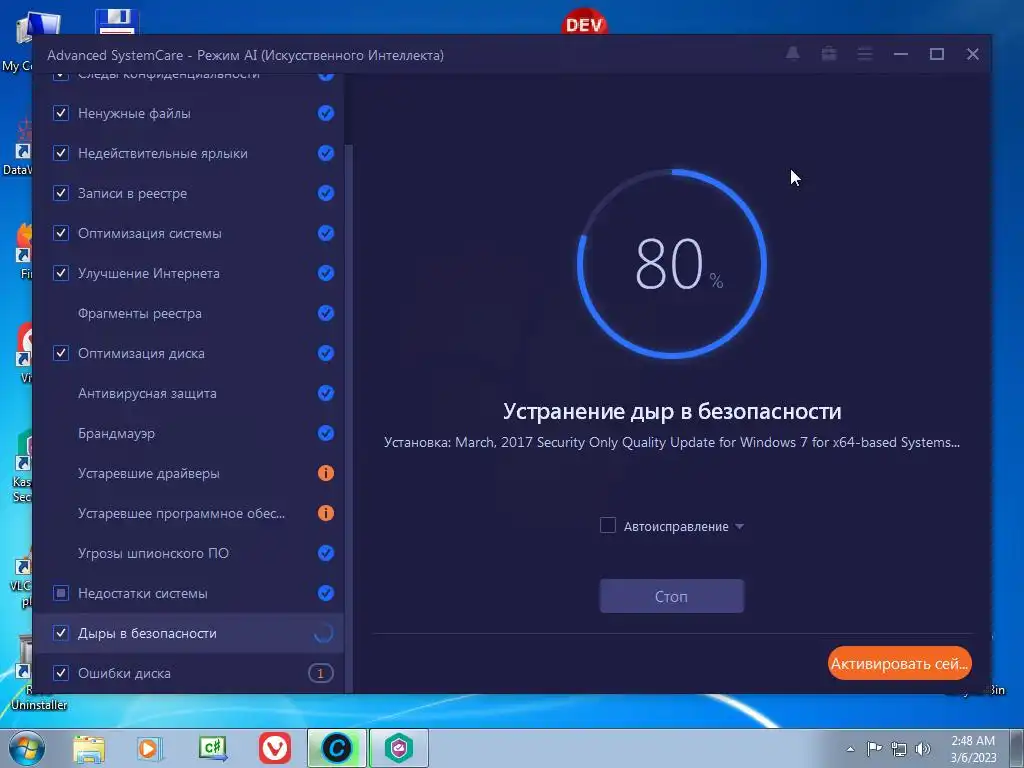Select the Устаревшие драйверы list item
1024x768 pixels.
pyautogui.click(x=188, y=473)
